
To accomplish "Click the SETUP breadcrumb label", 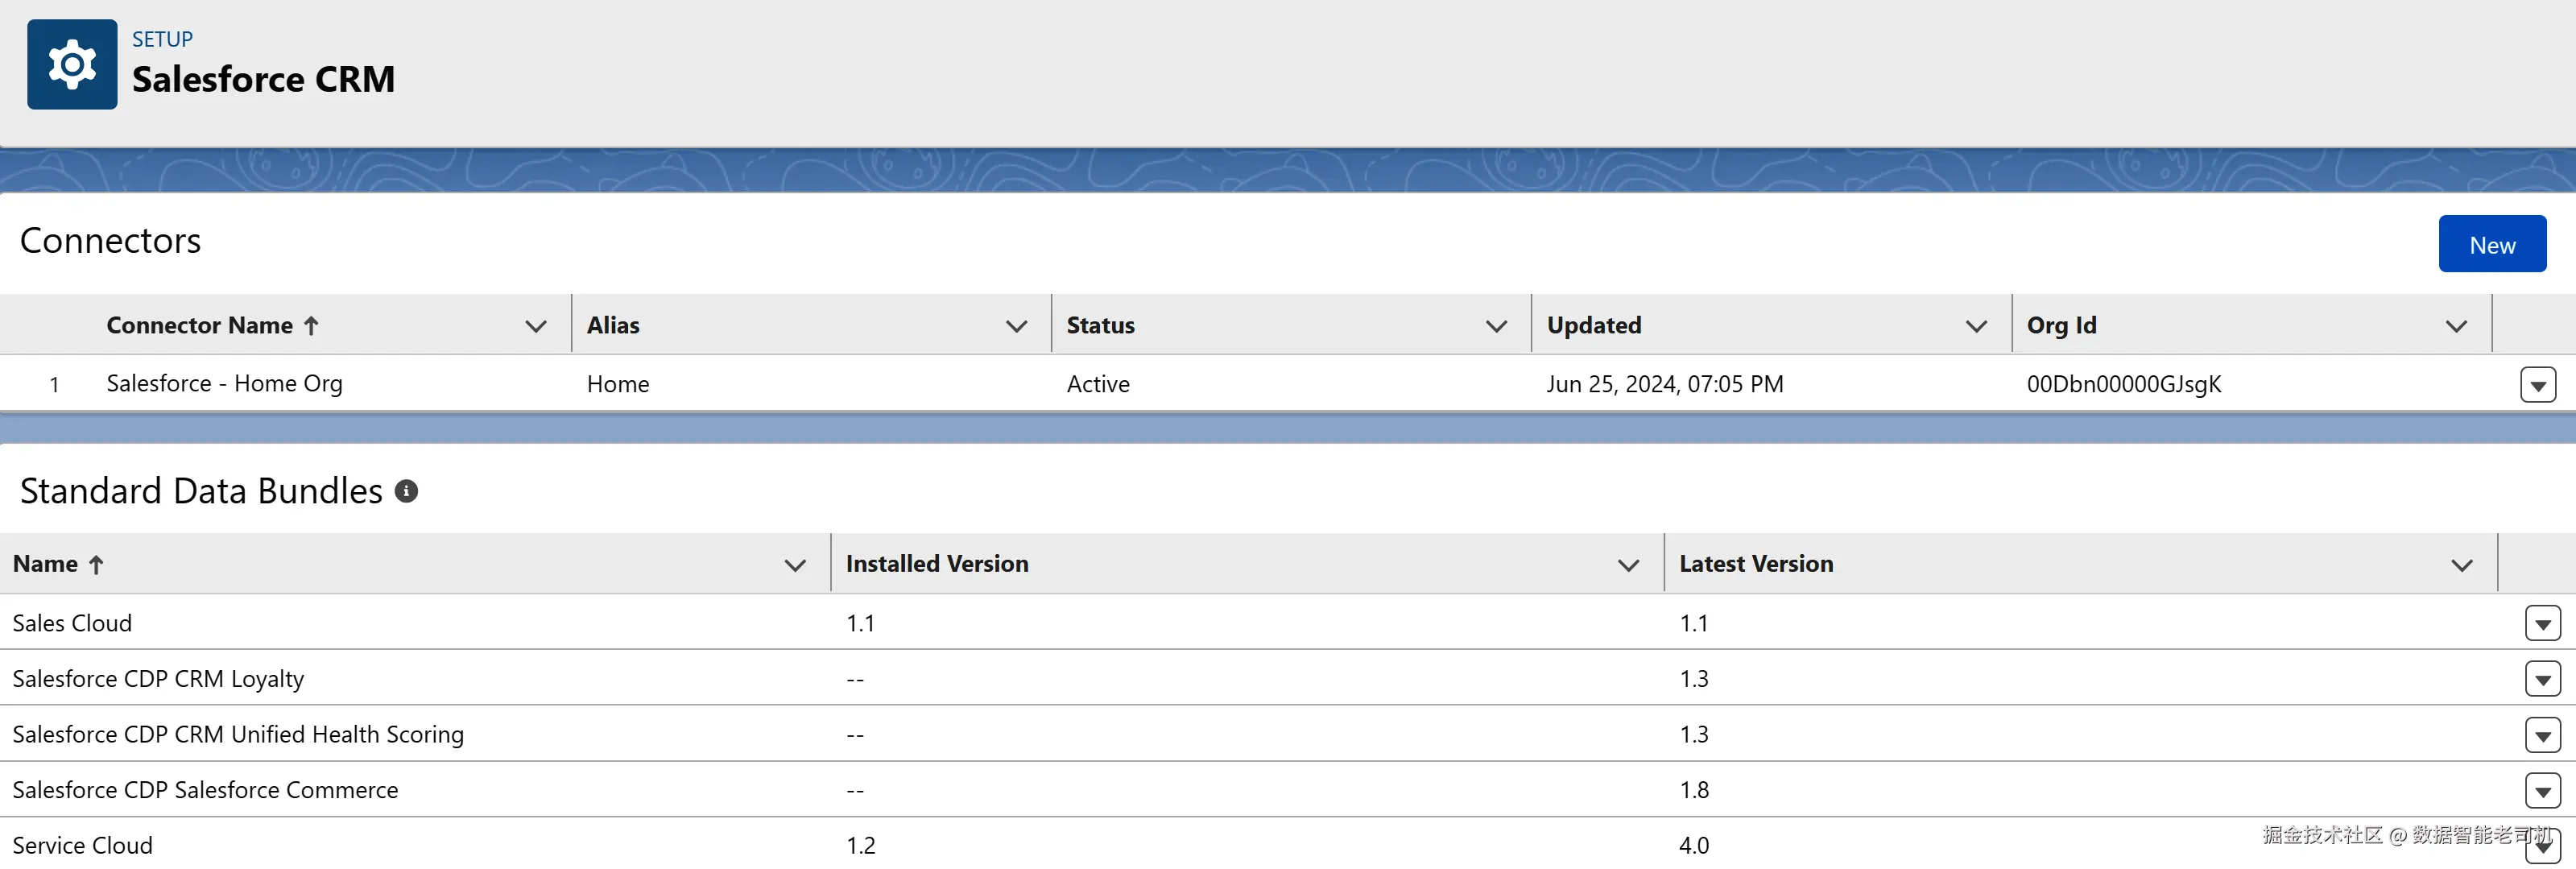I will (x=162, y=39).
